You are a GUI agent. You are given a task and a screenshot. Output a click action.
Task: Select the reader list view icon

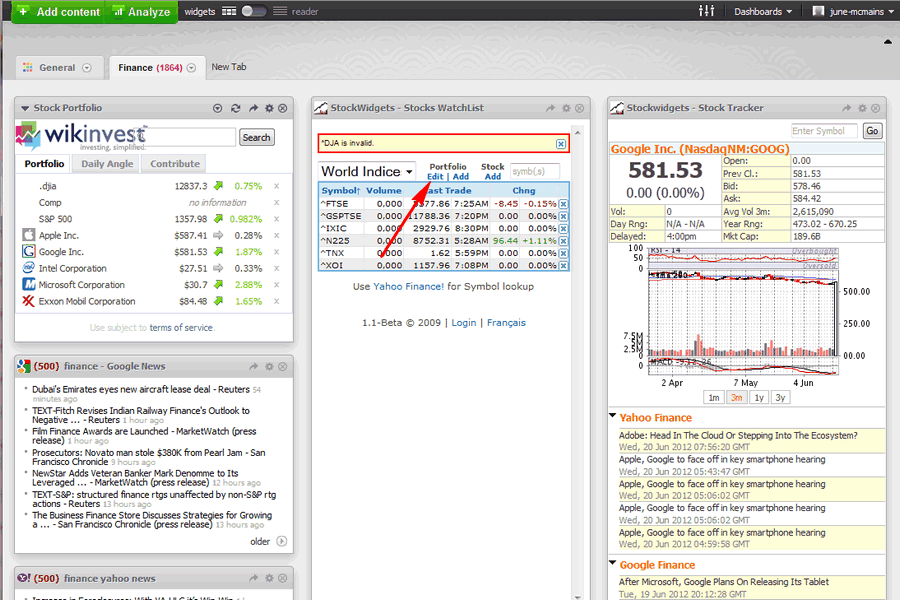pyautogui.click(x=280, y=11)
